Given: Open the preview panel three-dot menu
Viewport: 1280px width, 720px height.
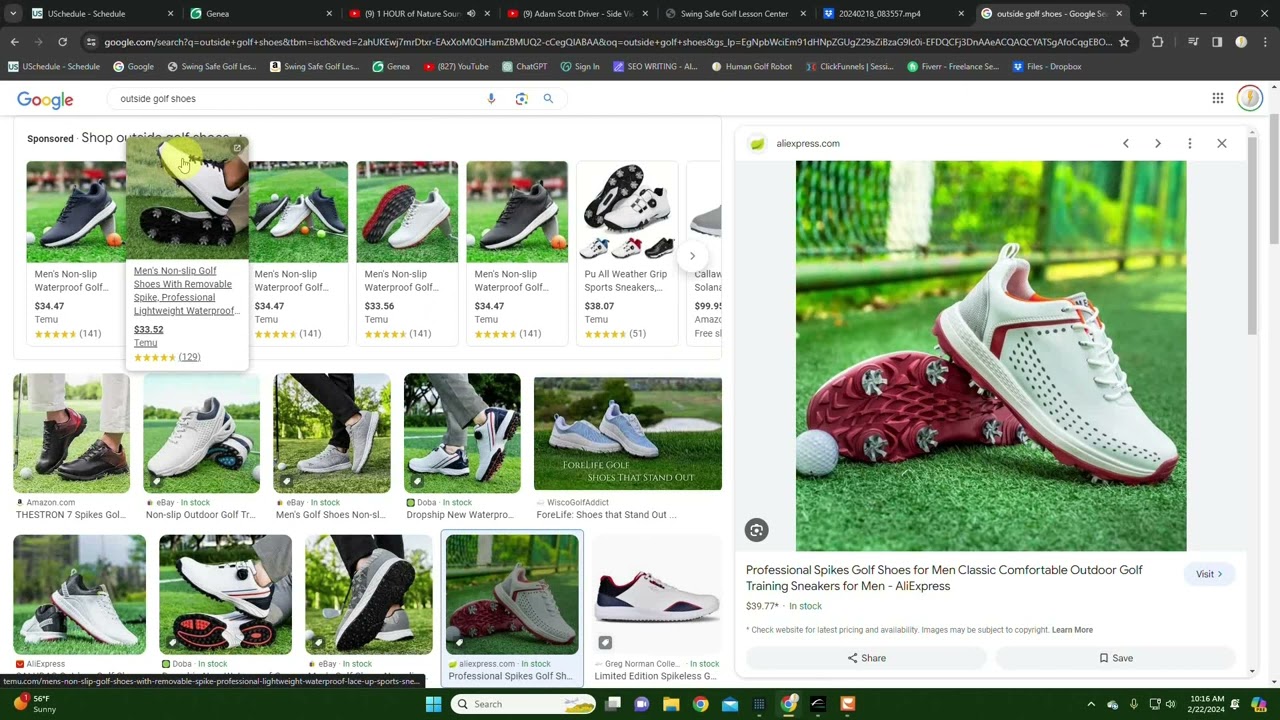Looking at the screenshot, I should pyautogui.click(x=1190, y=143).
